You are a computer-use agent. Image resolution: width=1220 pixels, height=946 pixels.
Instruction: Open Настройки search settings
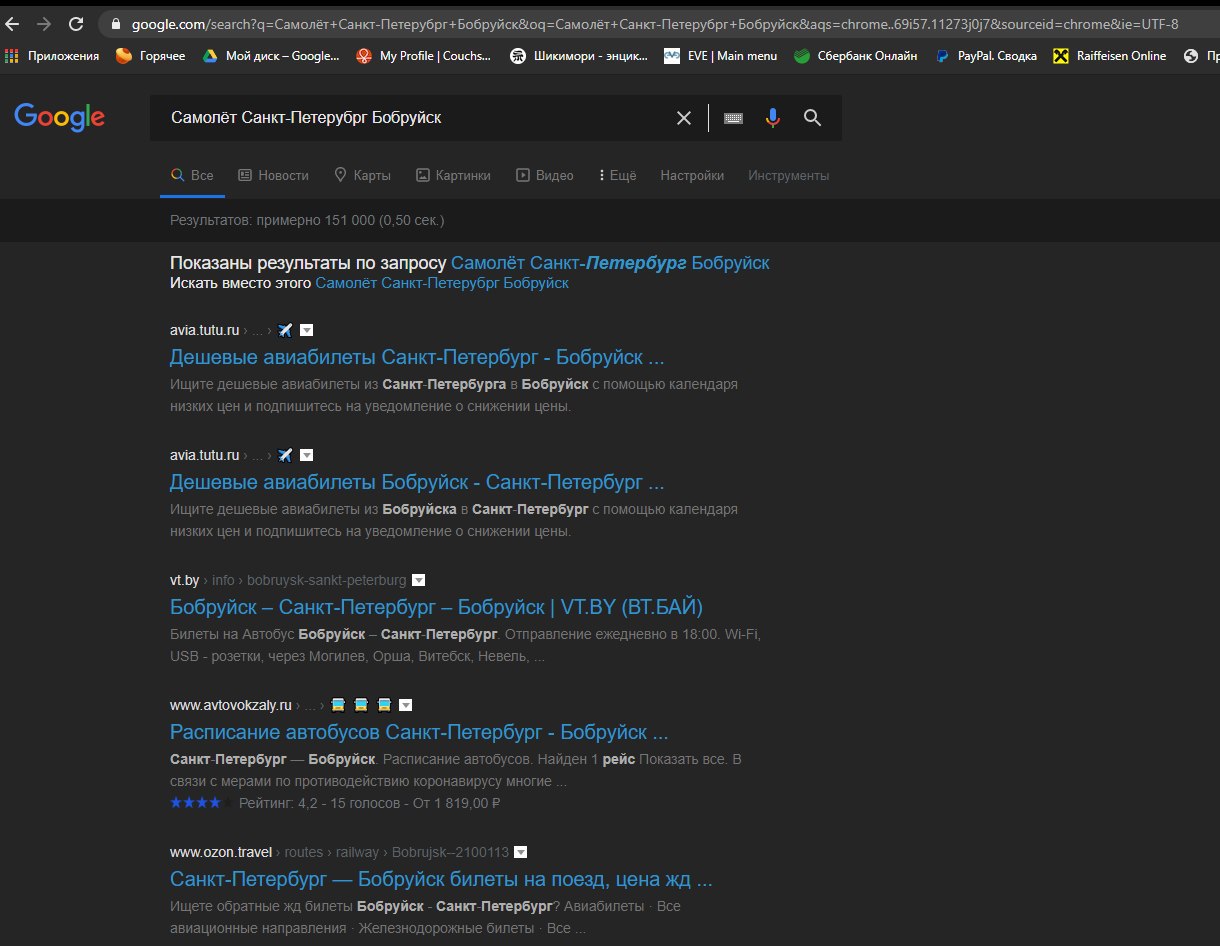tap(692, 175)
